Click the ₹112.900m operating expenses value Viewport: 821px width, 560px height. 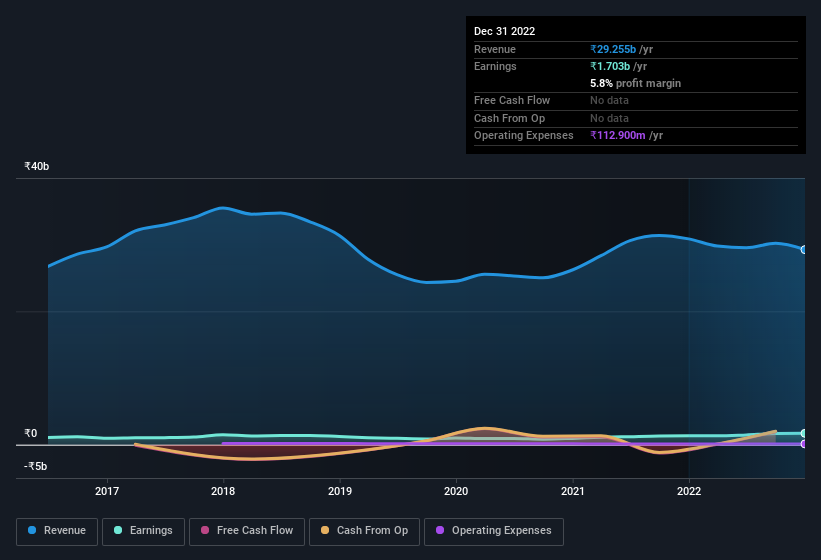coord(618,135)
